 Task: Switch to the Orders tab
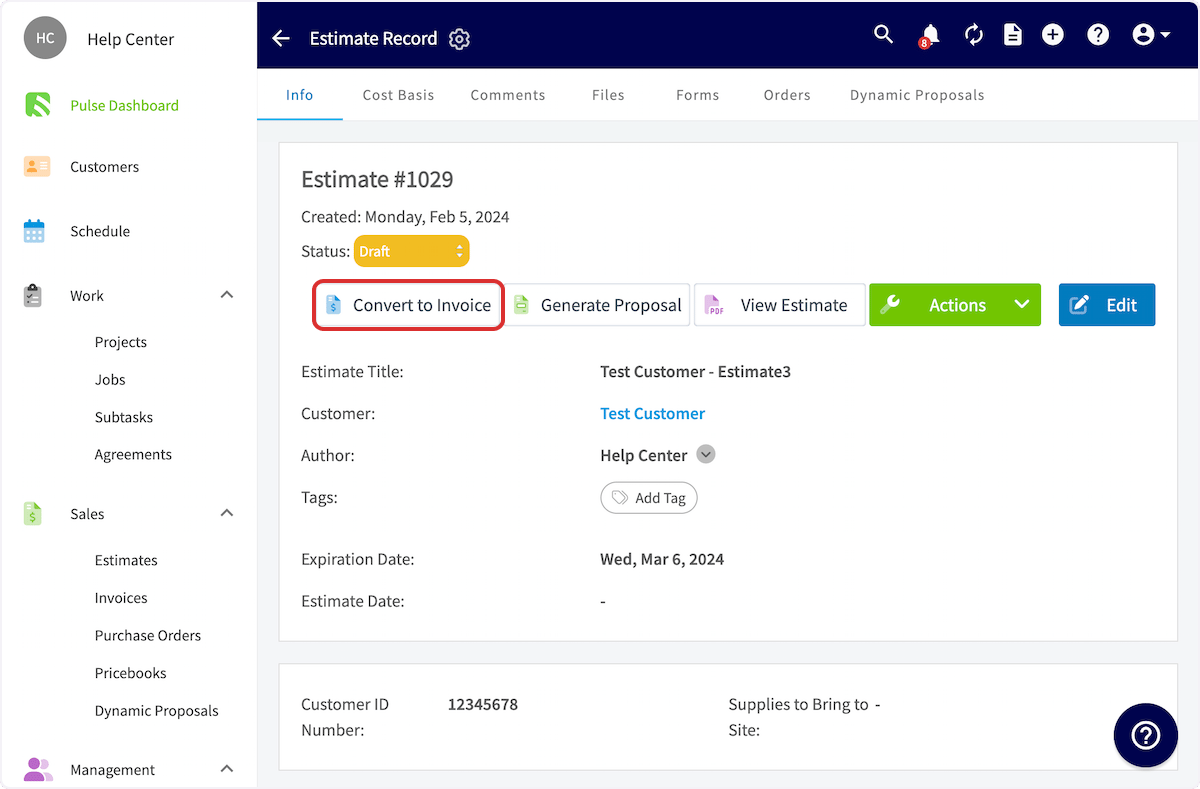(787, 95)
